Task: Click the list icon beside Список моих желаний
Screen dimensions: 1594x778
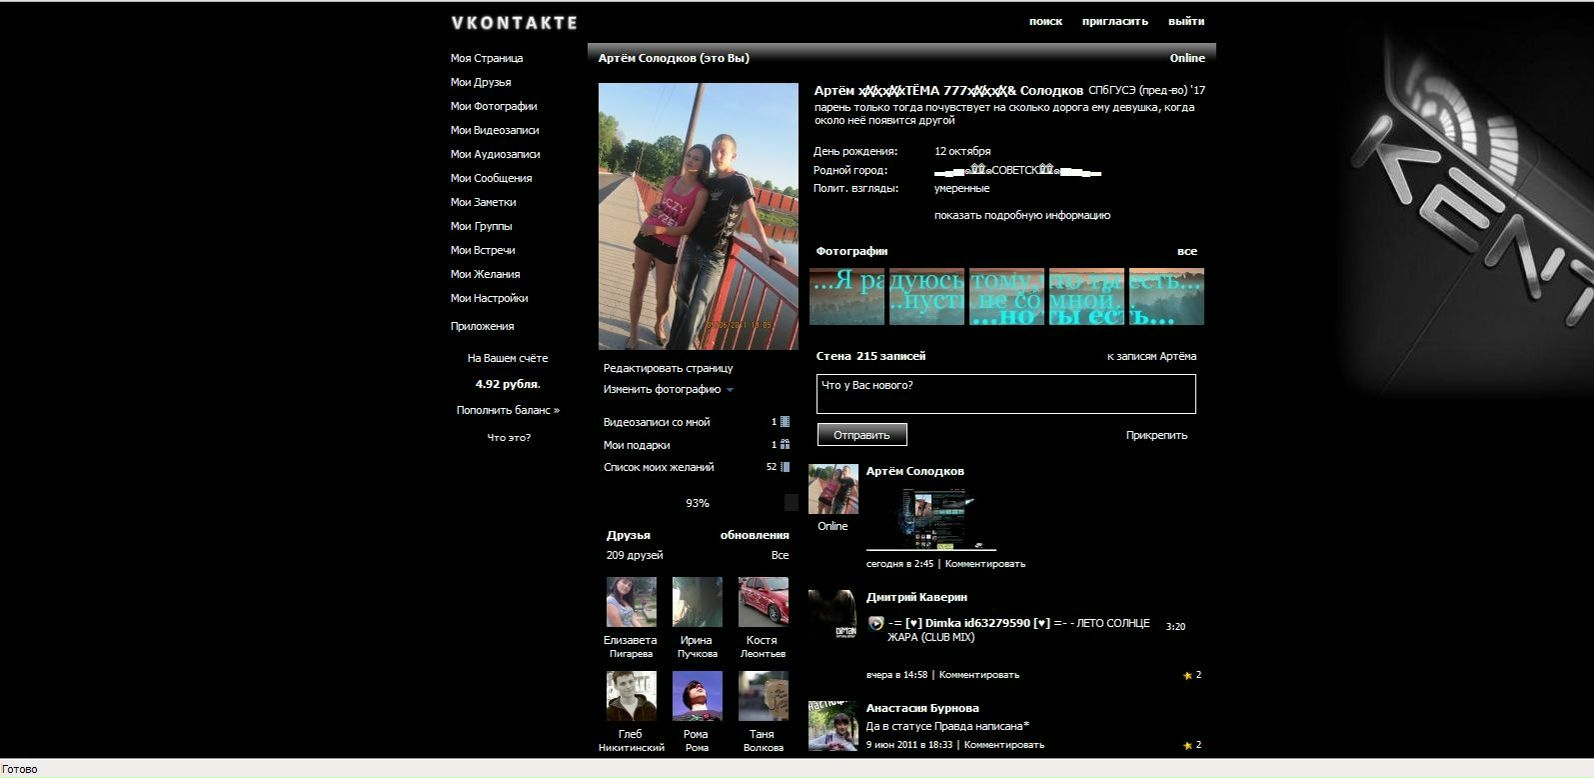Action: [x=785, y=467]
